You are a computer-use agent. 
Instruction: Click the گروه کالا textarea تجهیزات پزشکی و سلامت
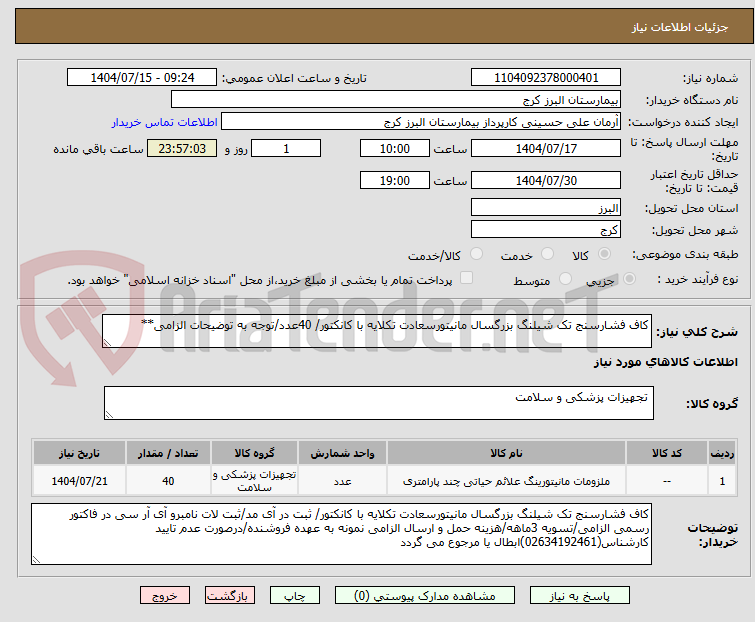pos(378,403)
